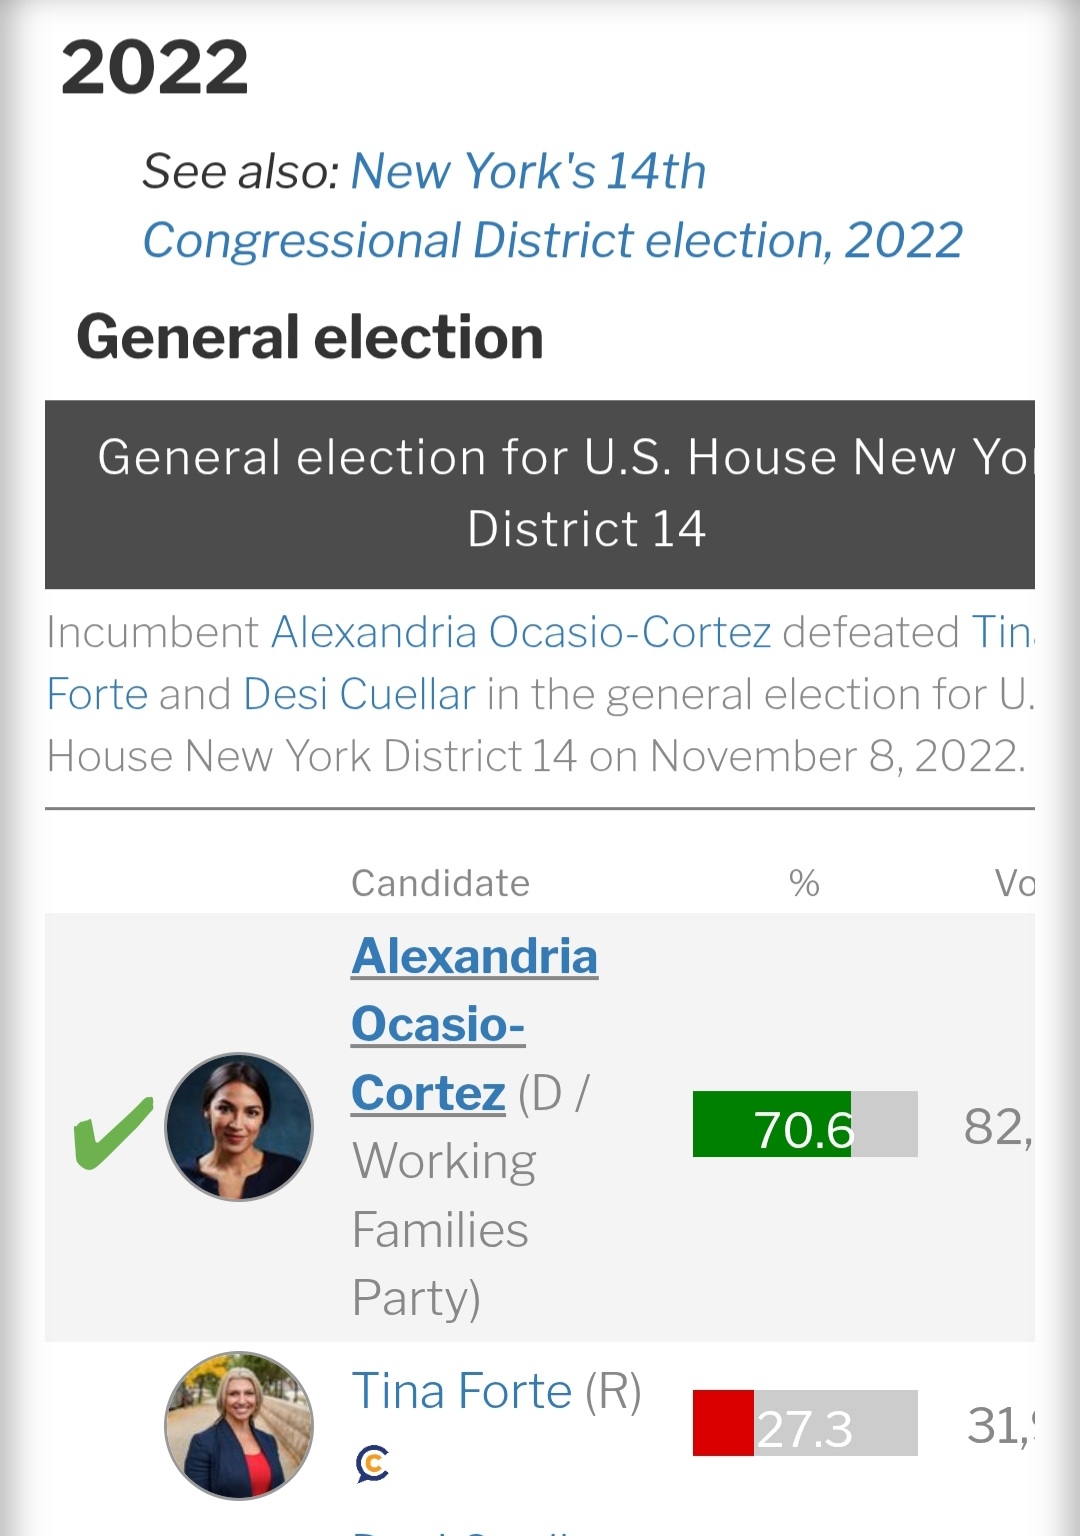The height and width of the screenshot is (1536, 1080).
Task: Tap the dark "U.S. House New York District 14" banner
Action: point(540,494)
